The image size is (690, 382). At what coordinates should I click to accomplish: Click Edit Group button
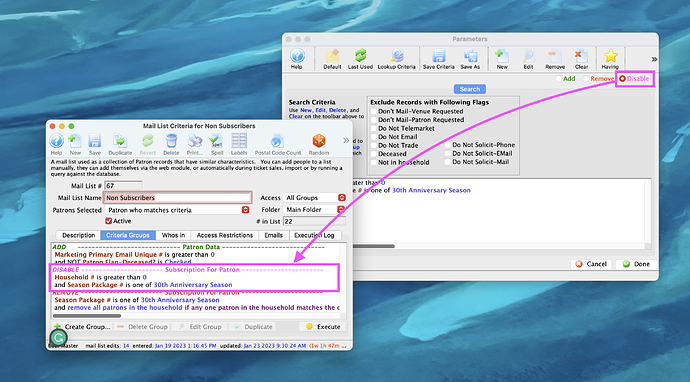[199, 327]
